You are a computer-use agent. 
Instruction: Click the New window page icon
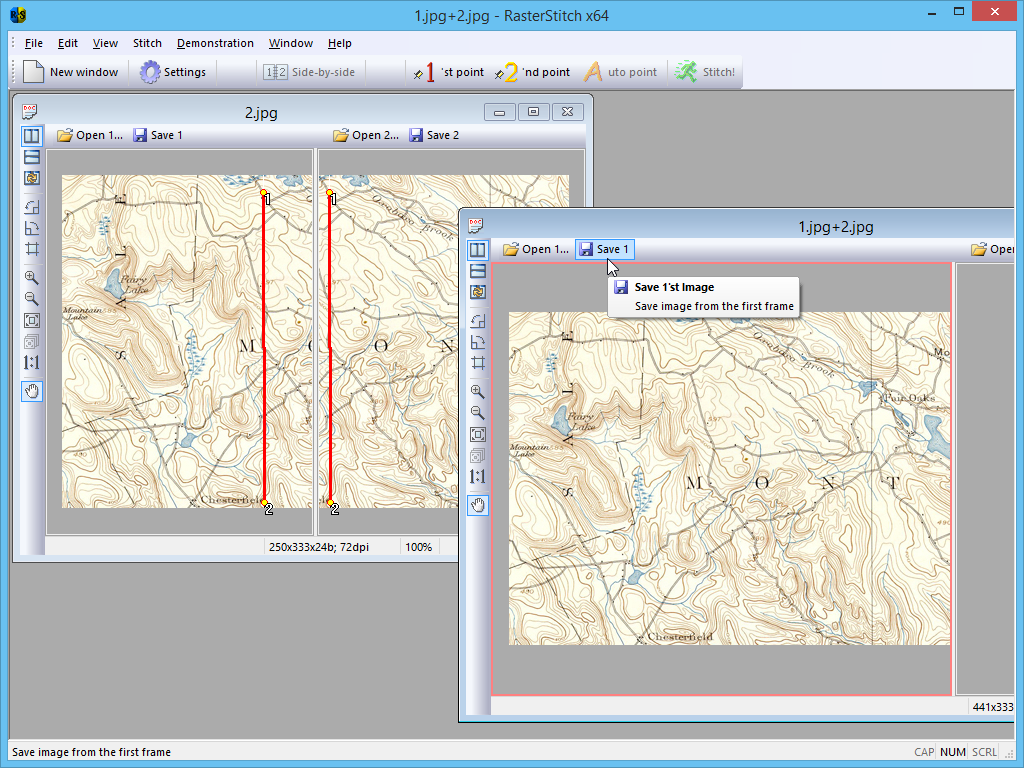[33, 72]
